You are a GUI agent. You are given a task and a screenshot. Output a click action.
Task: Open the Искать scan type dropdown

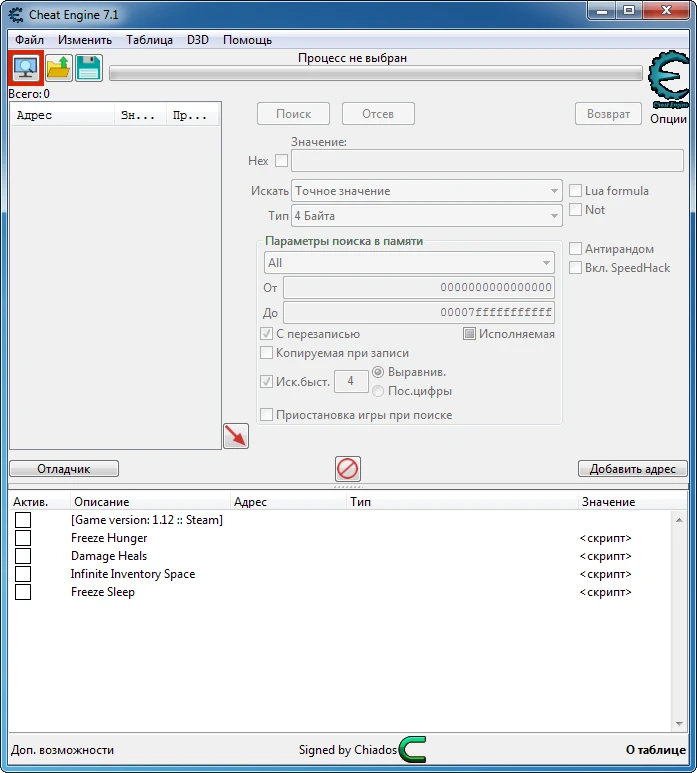(x=427, y=191)
